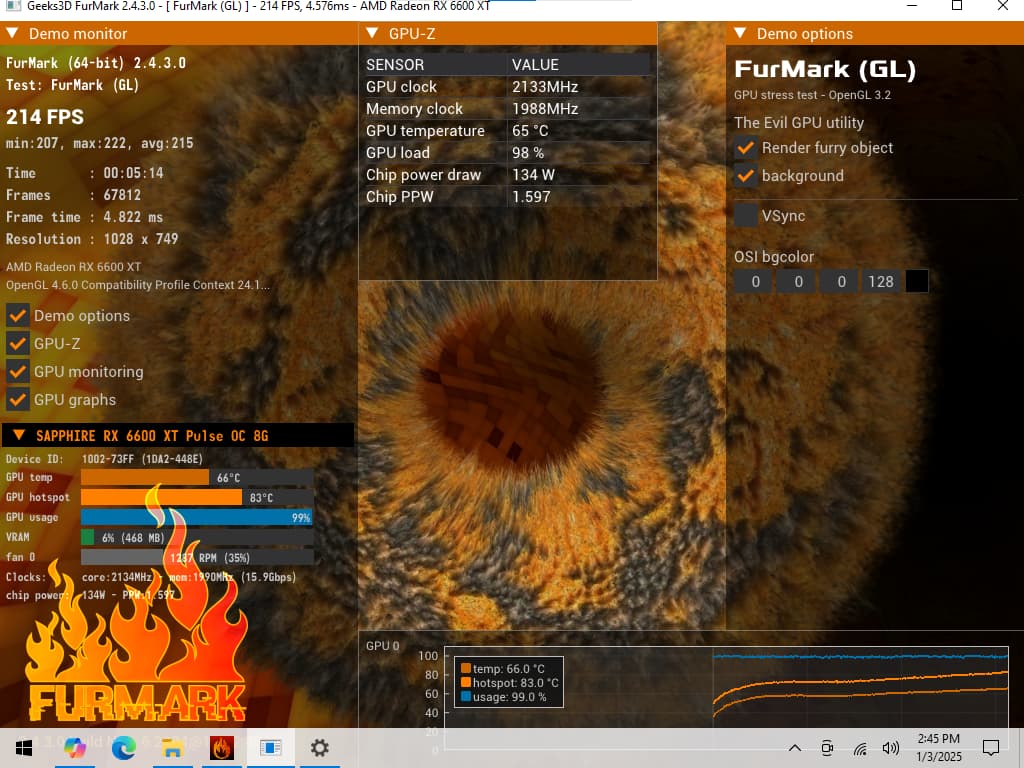Collapse the Demo monitor panel
The image size is (1024, 768).
pos(12,33)
